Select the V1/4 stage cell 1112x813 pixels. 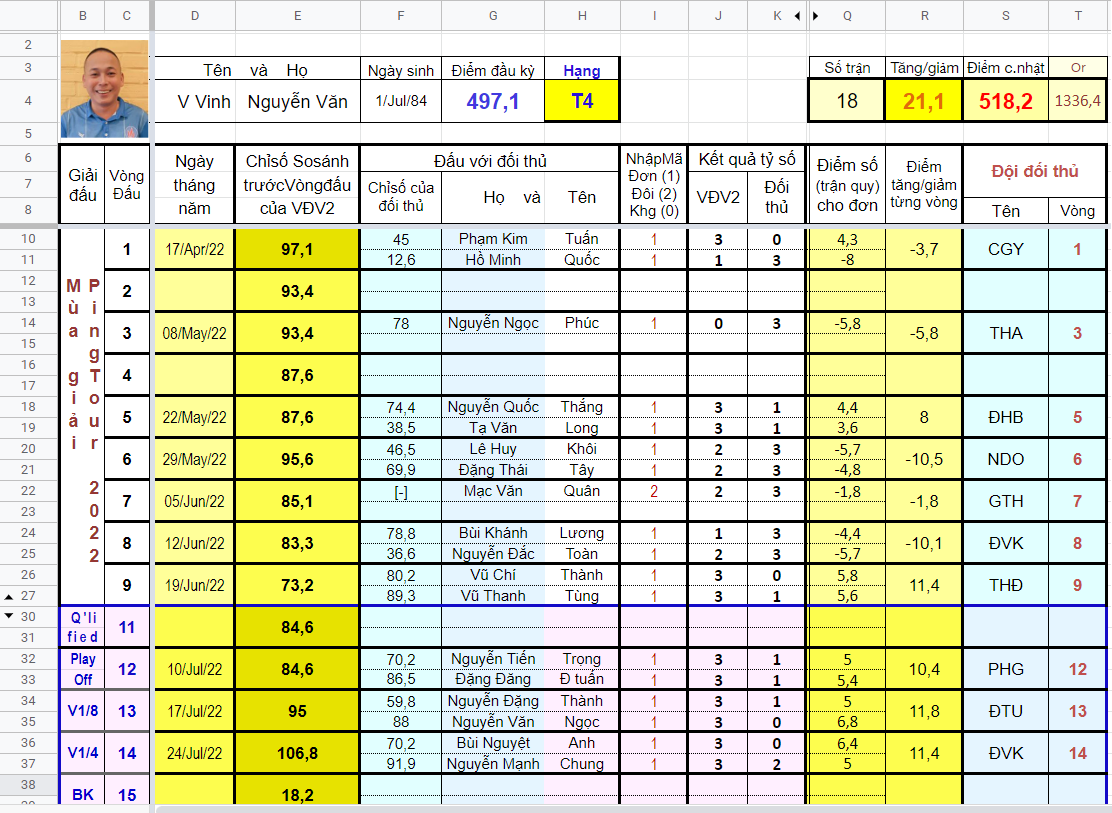(82, 753)
